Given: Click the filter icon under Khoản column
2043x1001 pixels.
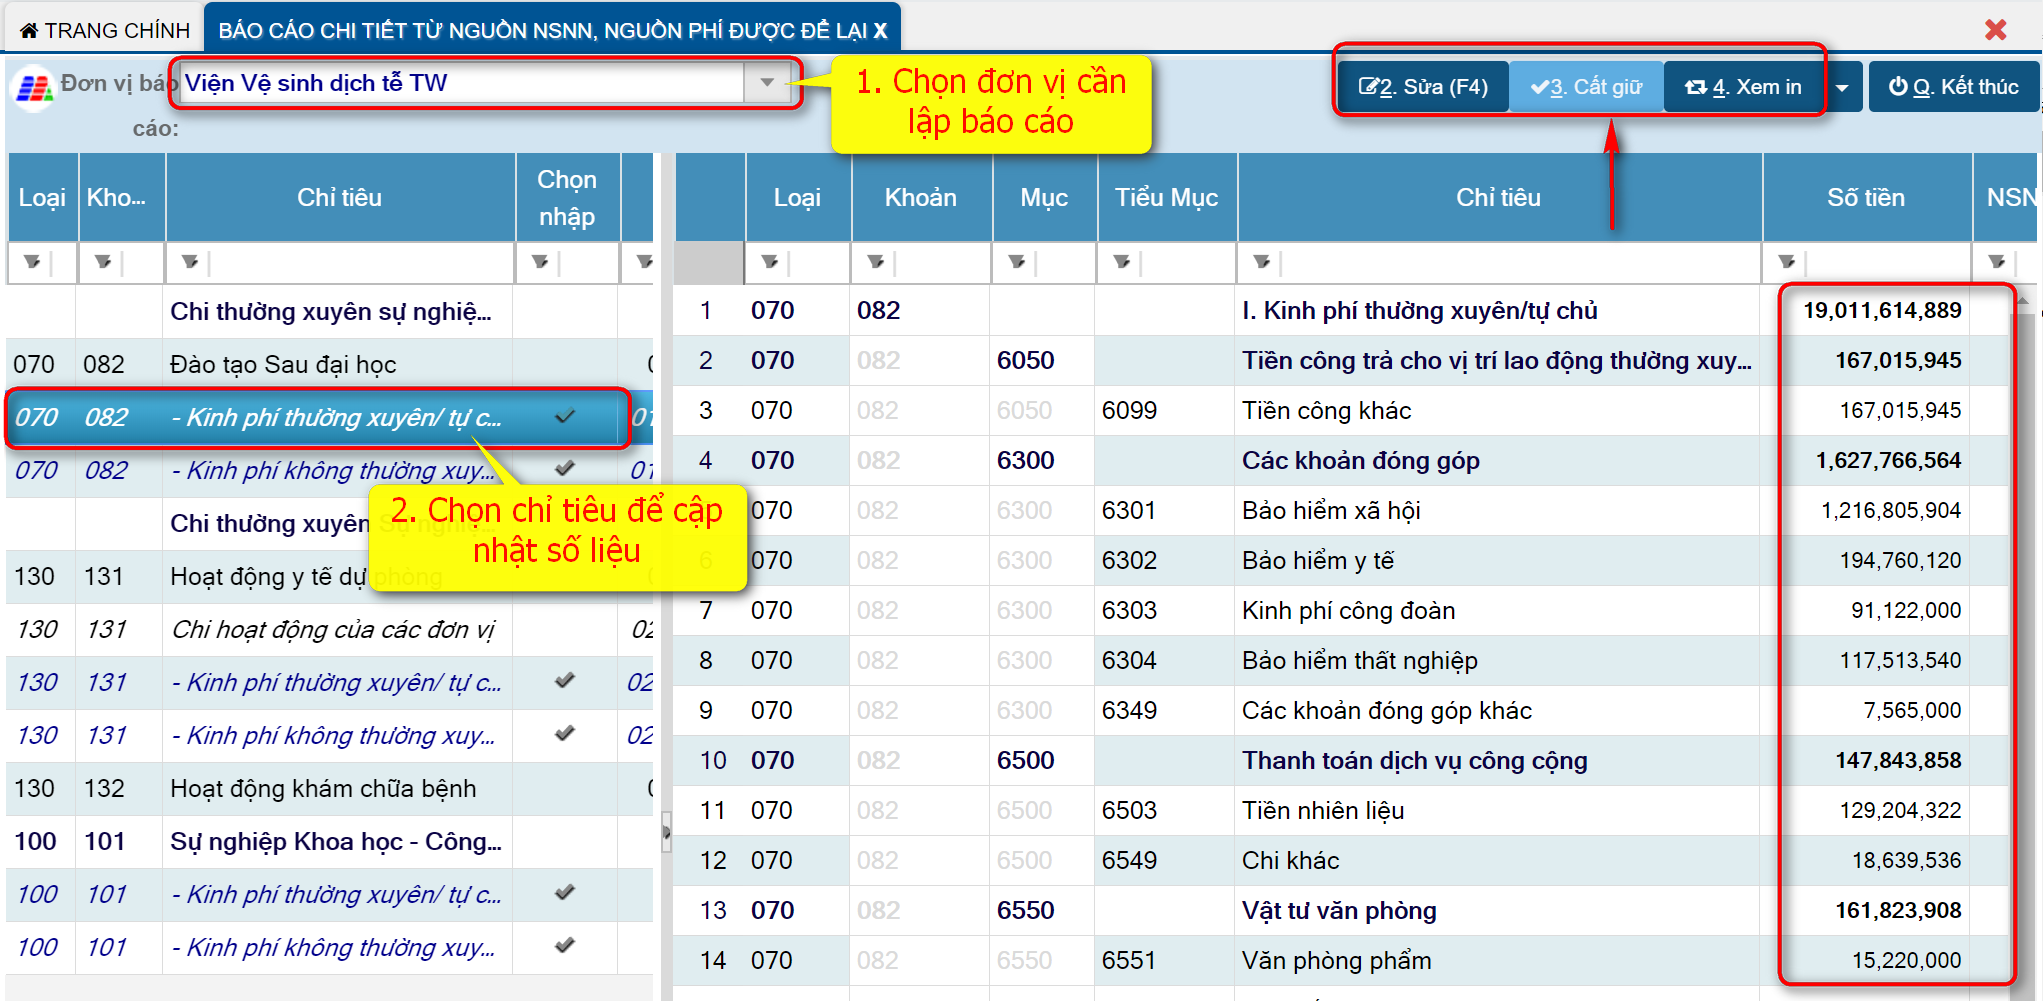Looking at the screenshot, I should pyautogui.click(x=876, y=262).
